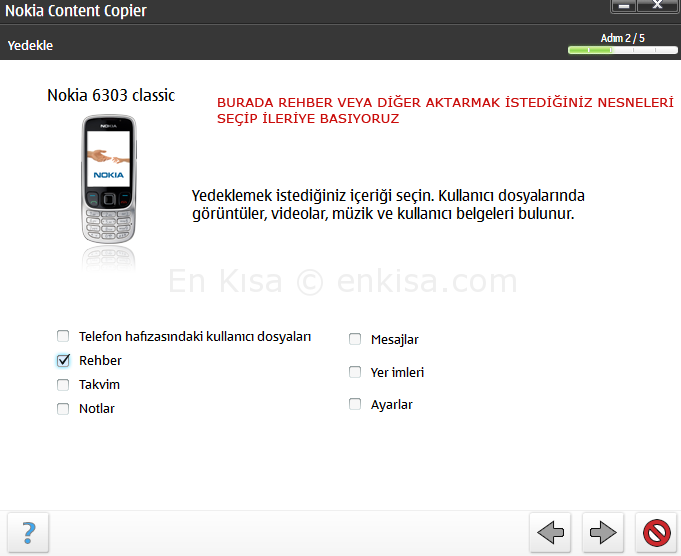
Task: Click the Telefon hafızasındaki kullanıcı dosyaları label
Action: click(x=195, y=337)
